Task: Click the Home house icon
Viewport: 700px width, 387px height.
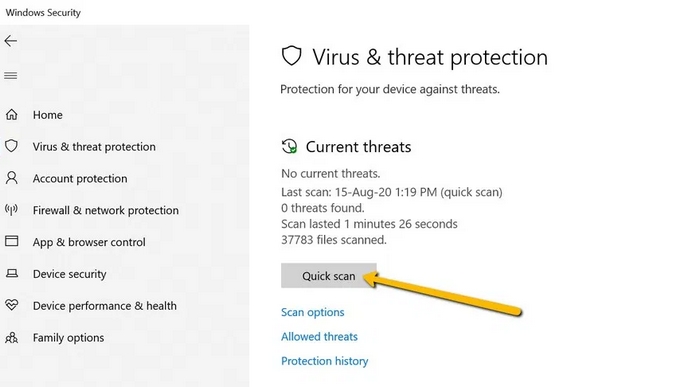Action: click(12, 115)
